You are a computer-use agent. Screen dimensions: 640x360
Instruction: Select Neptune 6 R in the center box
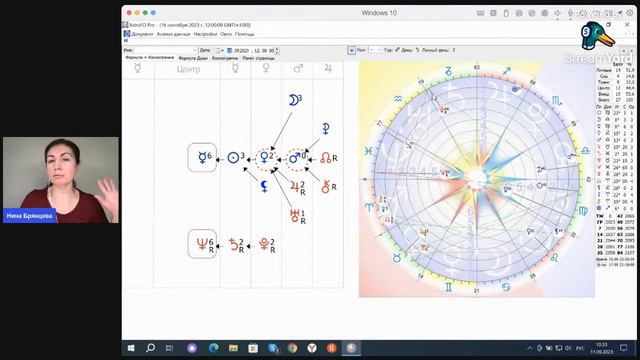pos(203,244)
